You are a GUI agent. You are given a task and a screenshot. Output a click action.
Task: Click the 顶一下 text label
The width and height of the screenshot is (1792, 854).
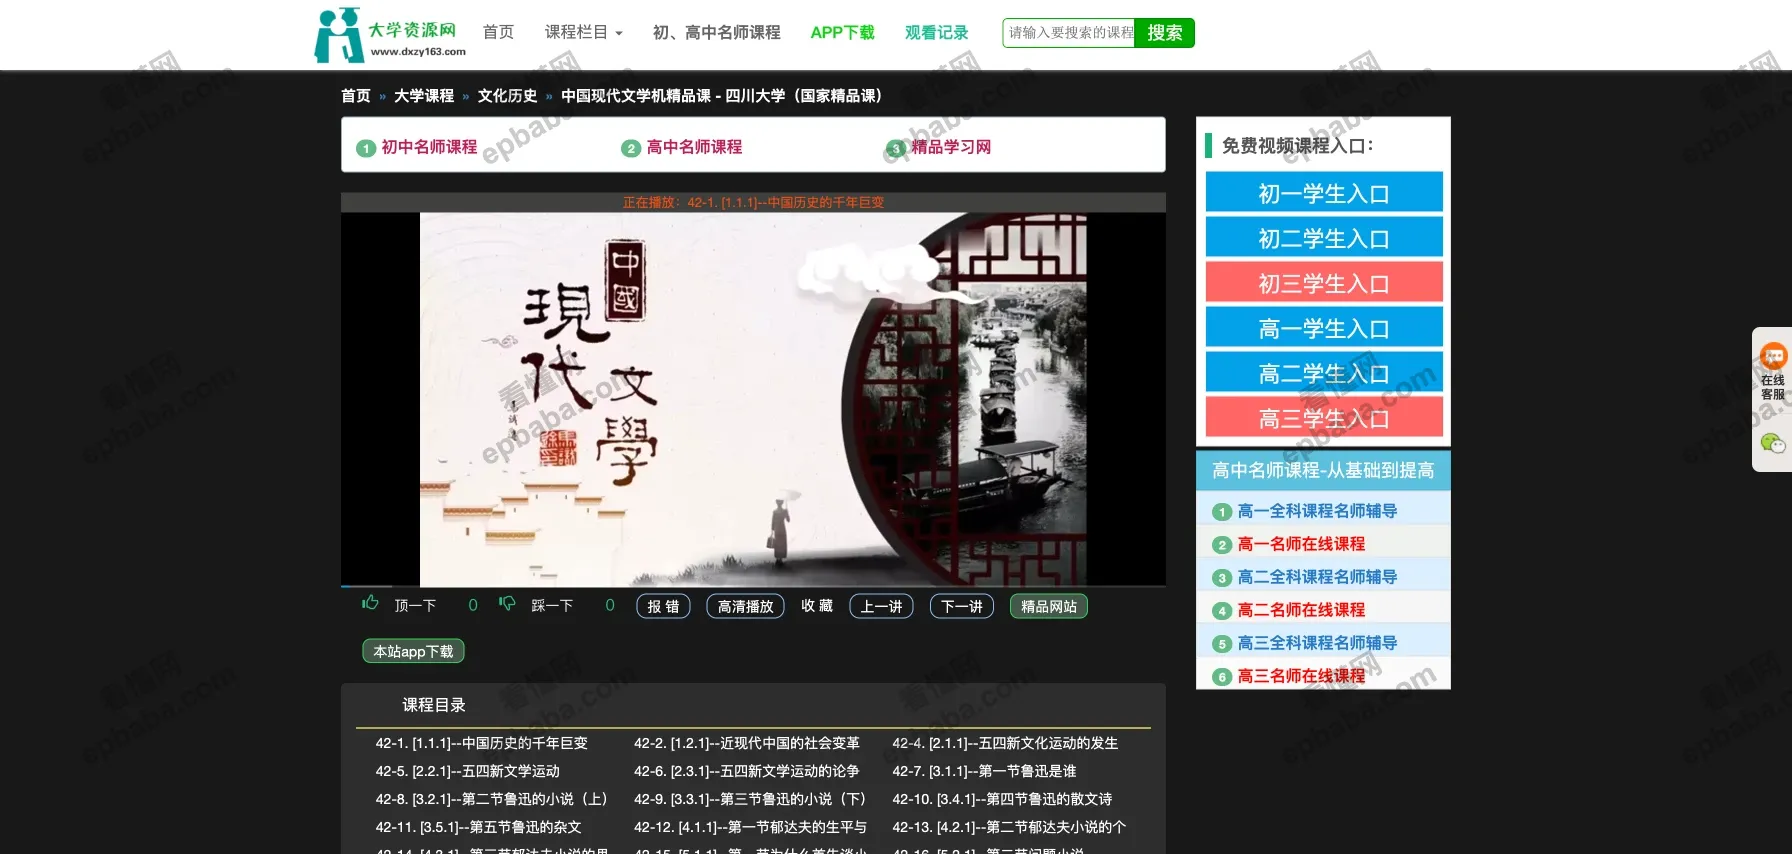pyautogui.click(x=415, y=606)
